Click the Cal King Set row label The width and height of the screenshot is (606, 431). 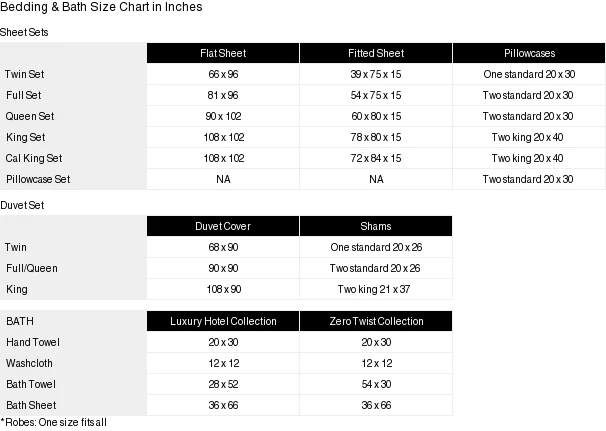(34, 158)
